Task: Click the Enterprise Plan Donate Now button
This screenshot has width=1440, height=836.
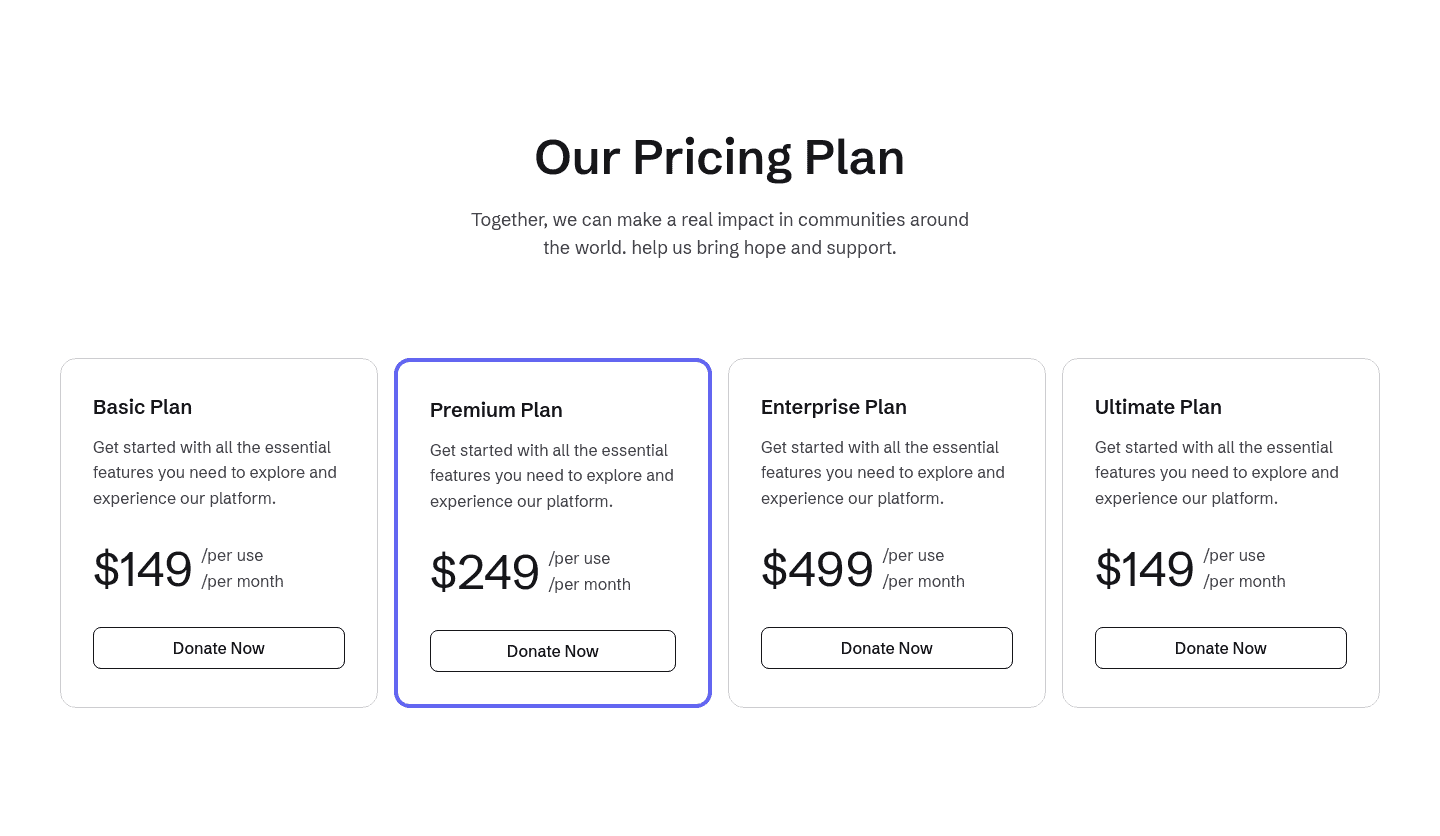Action: click(886, 648)
